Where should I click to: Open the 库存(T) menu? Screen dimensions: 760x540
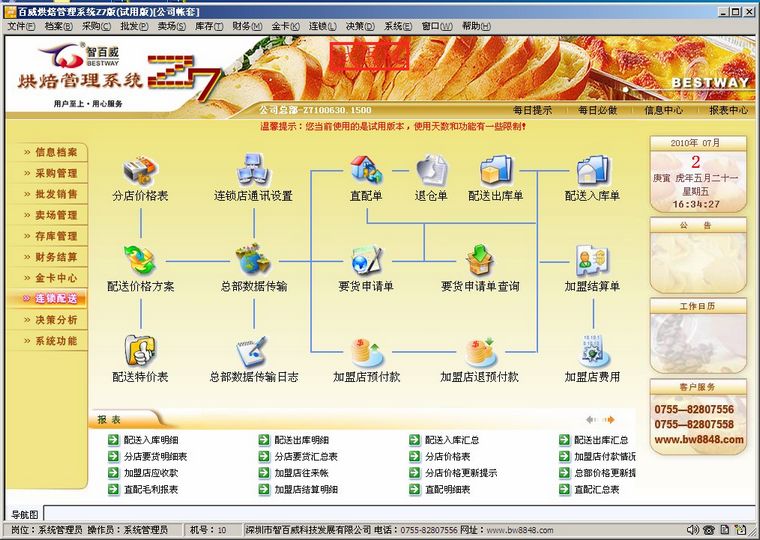(x=209, y=26)
